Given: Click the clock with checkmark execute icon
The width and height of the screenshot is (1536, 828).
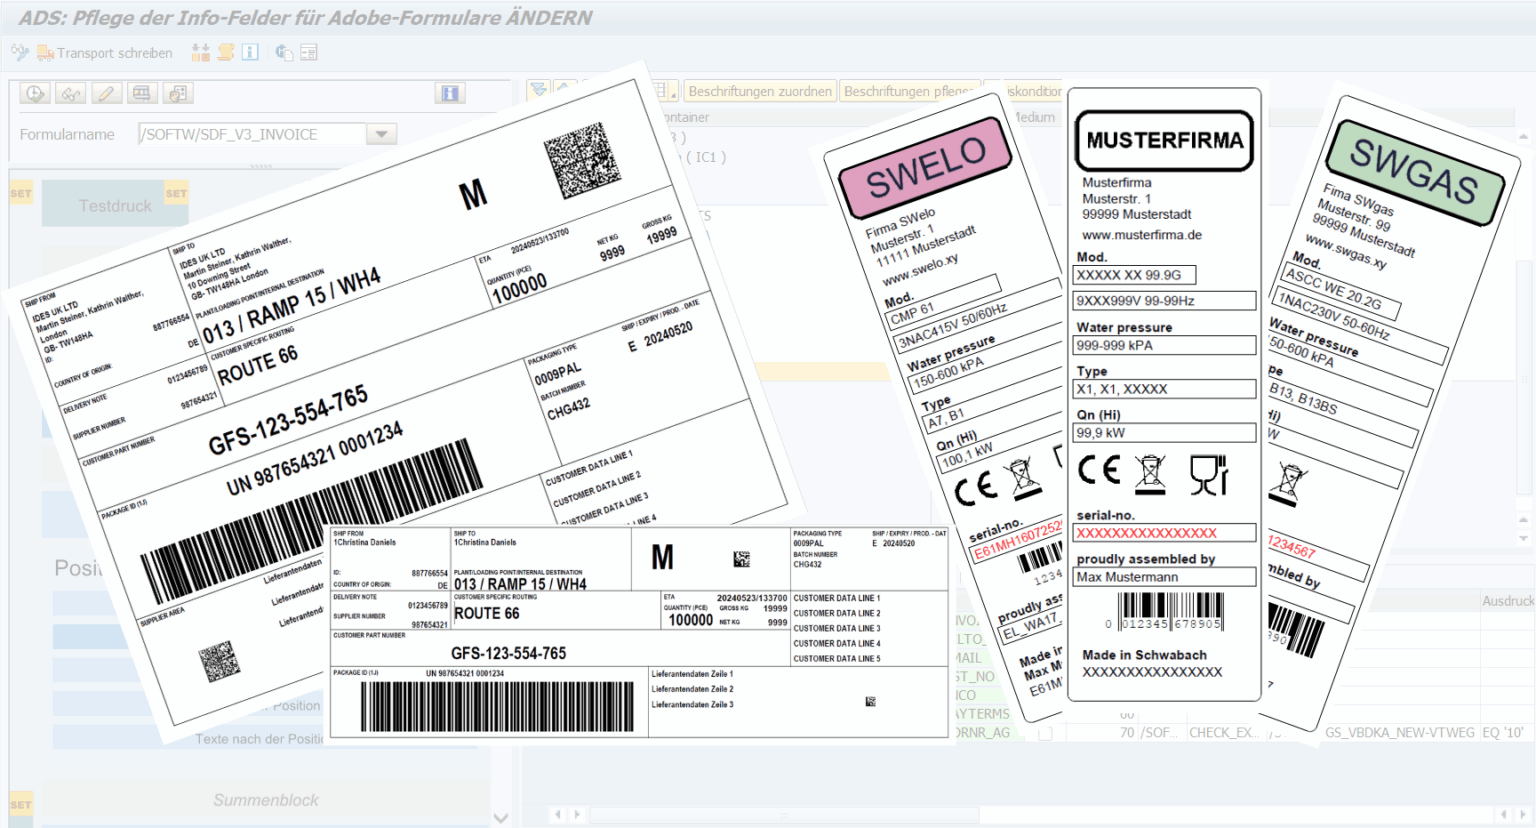Looking at the screenshot, I should (35, 93).
